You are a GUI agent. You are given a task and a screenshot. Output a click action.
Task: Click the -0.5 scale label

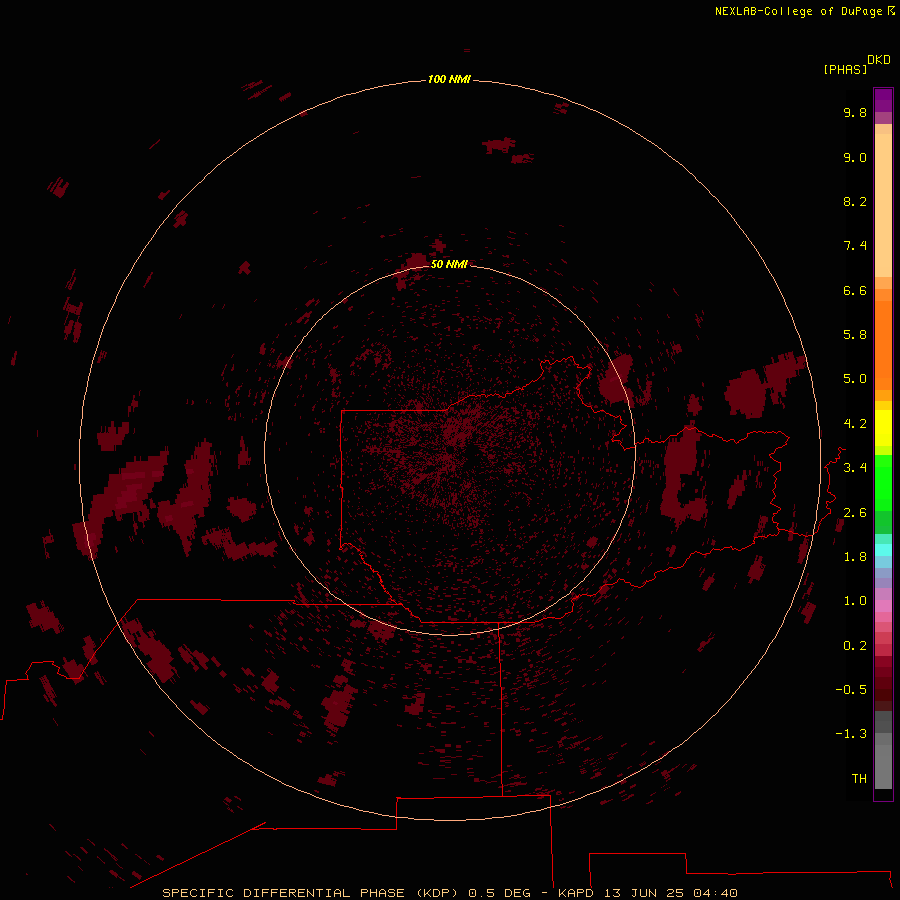(x=851, y=690)
